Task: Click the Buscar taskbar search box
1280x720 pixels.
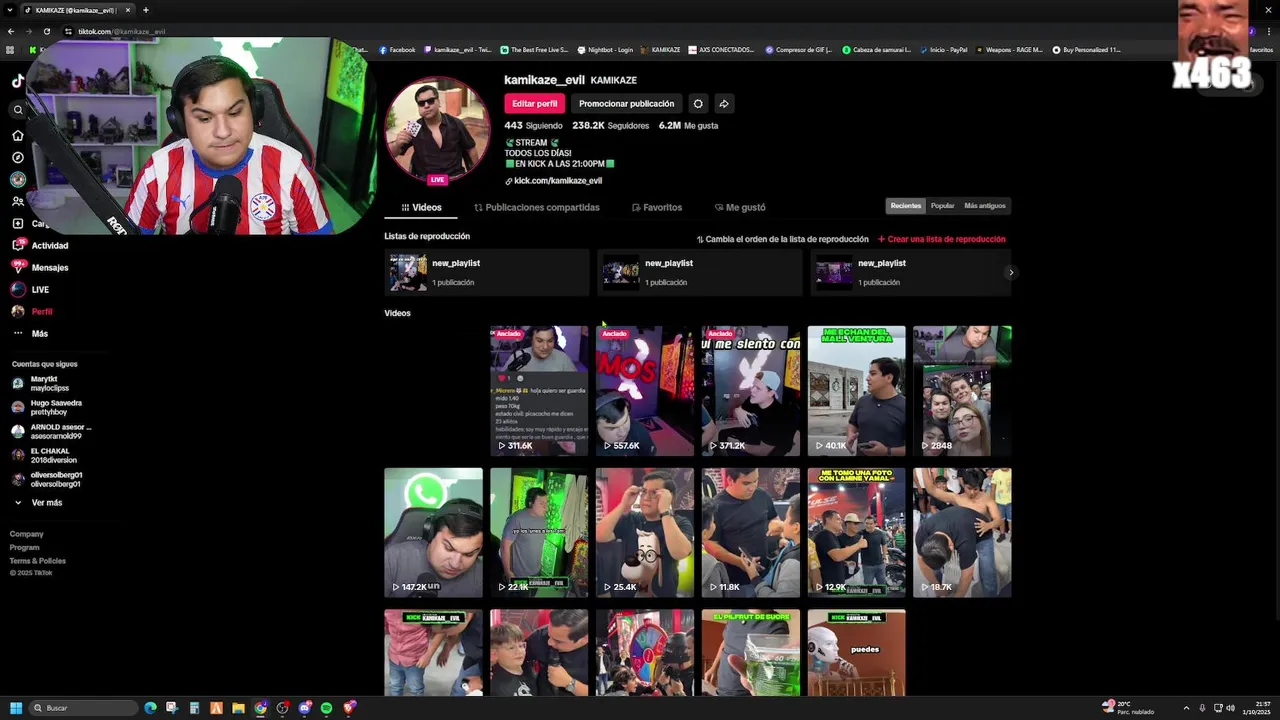Action: (x=84, y=708)
